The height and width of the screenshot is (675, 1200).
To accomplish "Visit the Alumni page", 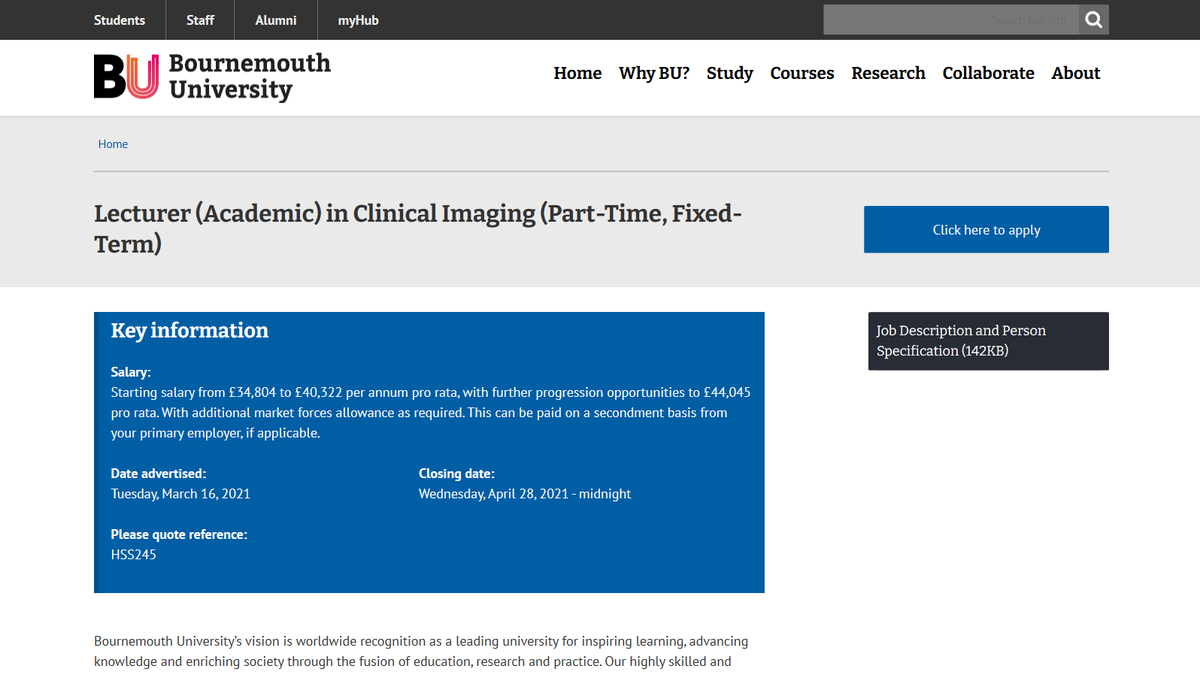I will (x=275, y=19).
